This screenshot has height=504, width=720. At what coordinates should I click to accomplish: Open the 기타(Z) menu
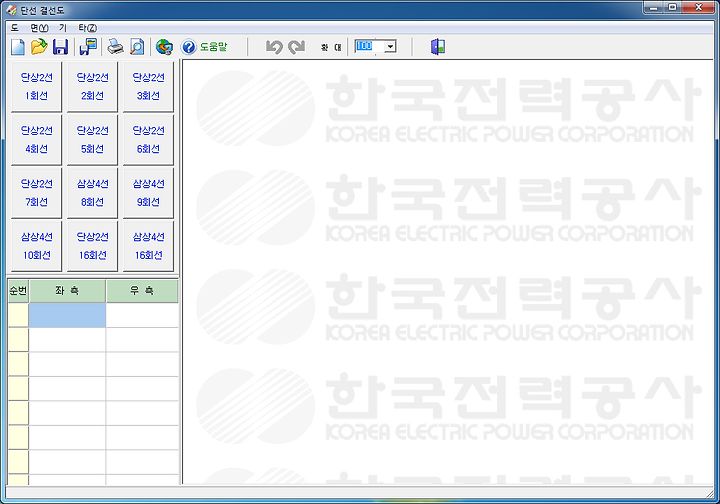(78, 28)
